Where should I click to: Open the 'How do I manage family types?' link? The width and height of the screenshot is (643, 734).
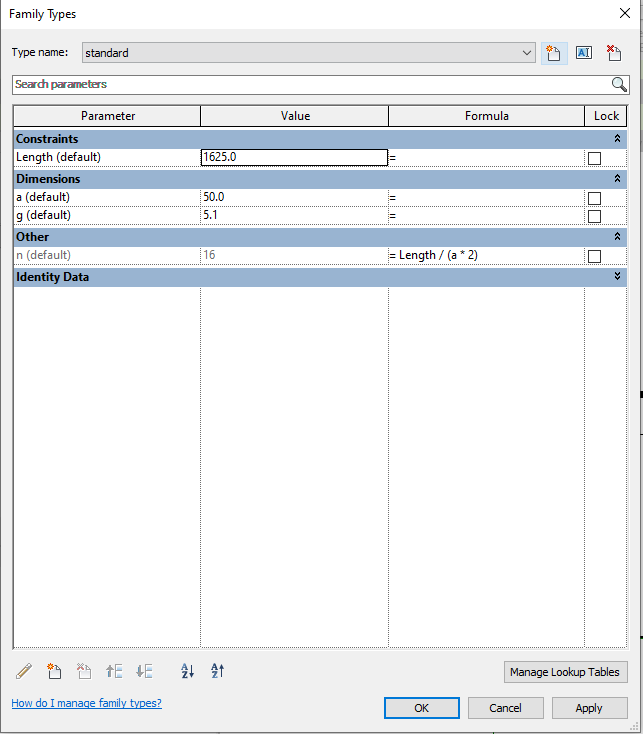coord(86,703)
